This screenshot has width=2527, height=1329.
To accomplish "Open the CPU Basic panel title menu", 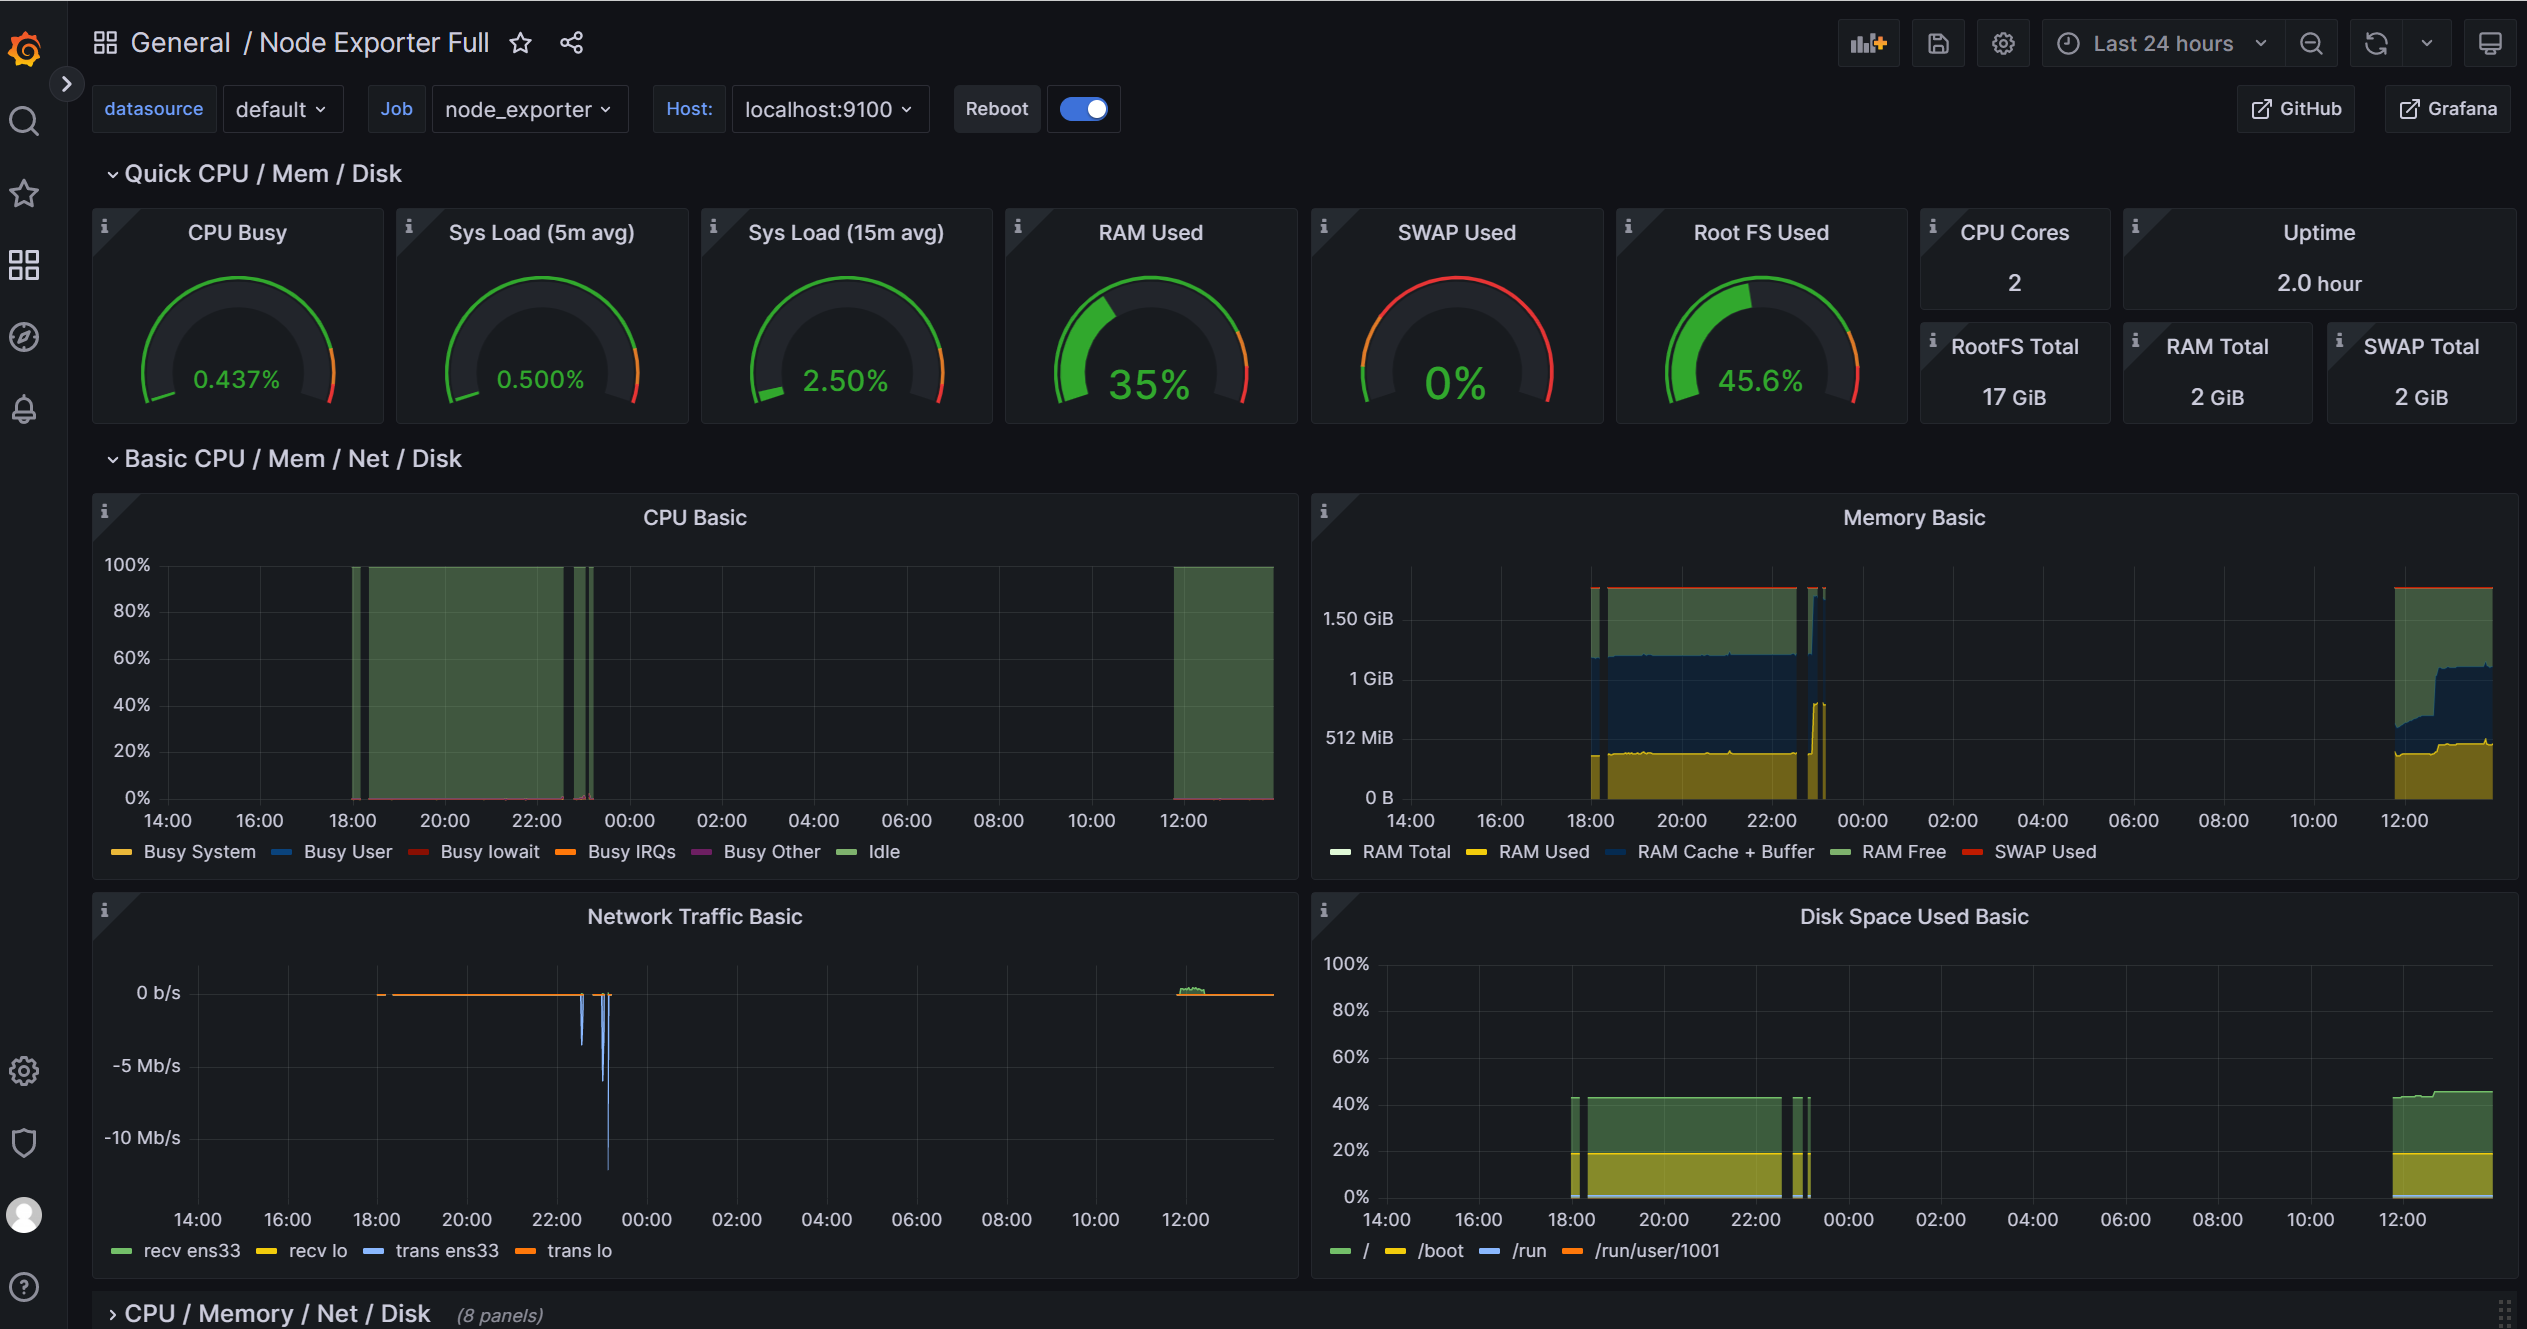I will (x=695, y=518).
